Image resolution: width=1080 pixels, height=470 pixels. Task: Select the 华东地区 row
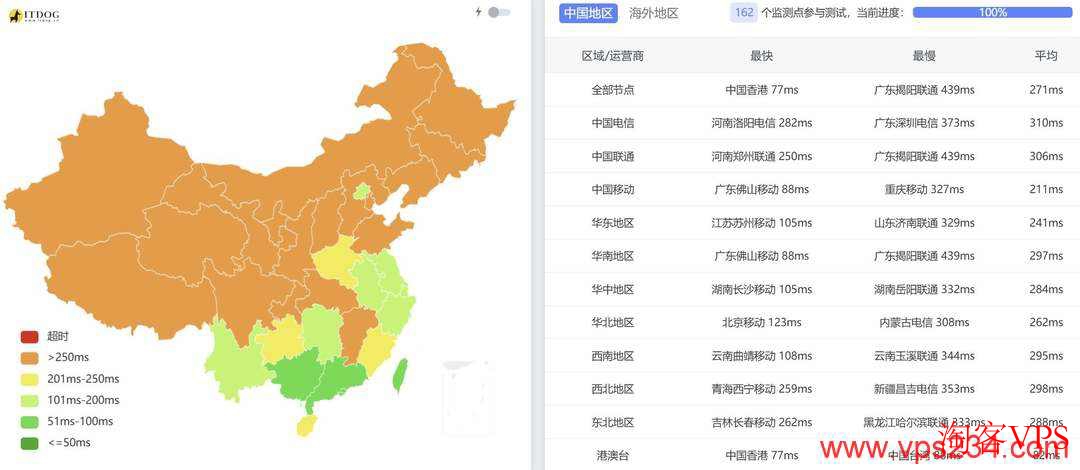(612, 223)
